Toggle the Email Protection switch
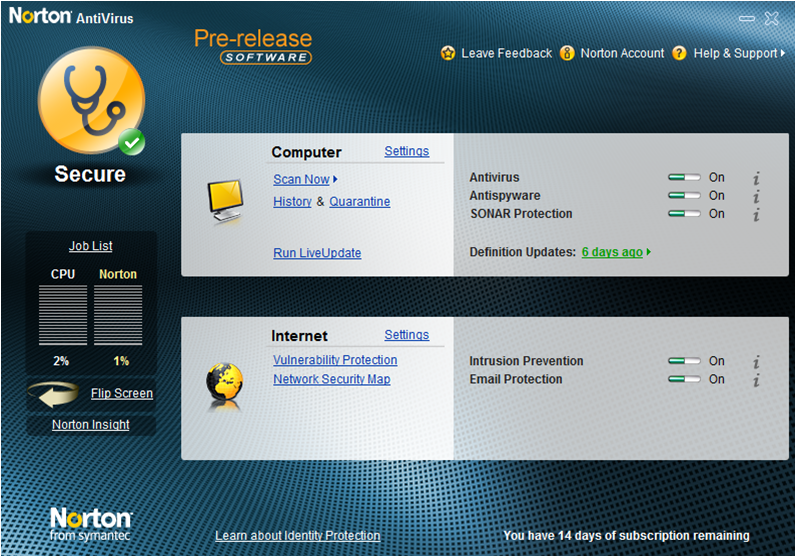The width and height of the screenshot is (796, 557). tap(684, 379)
